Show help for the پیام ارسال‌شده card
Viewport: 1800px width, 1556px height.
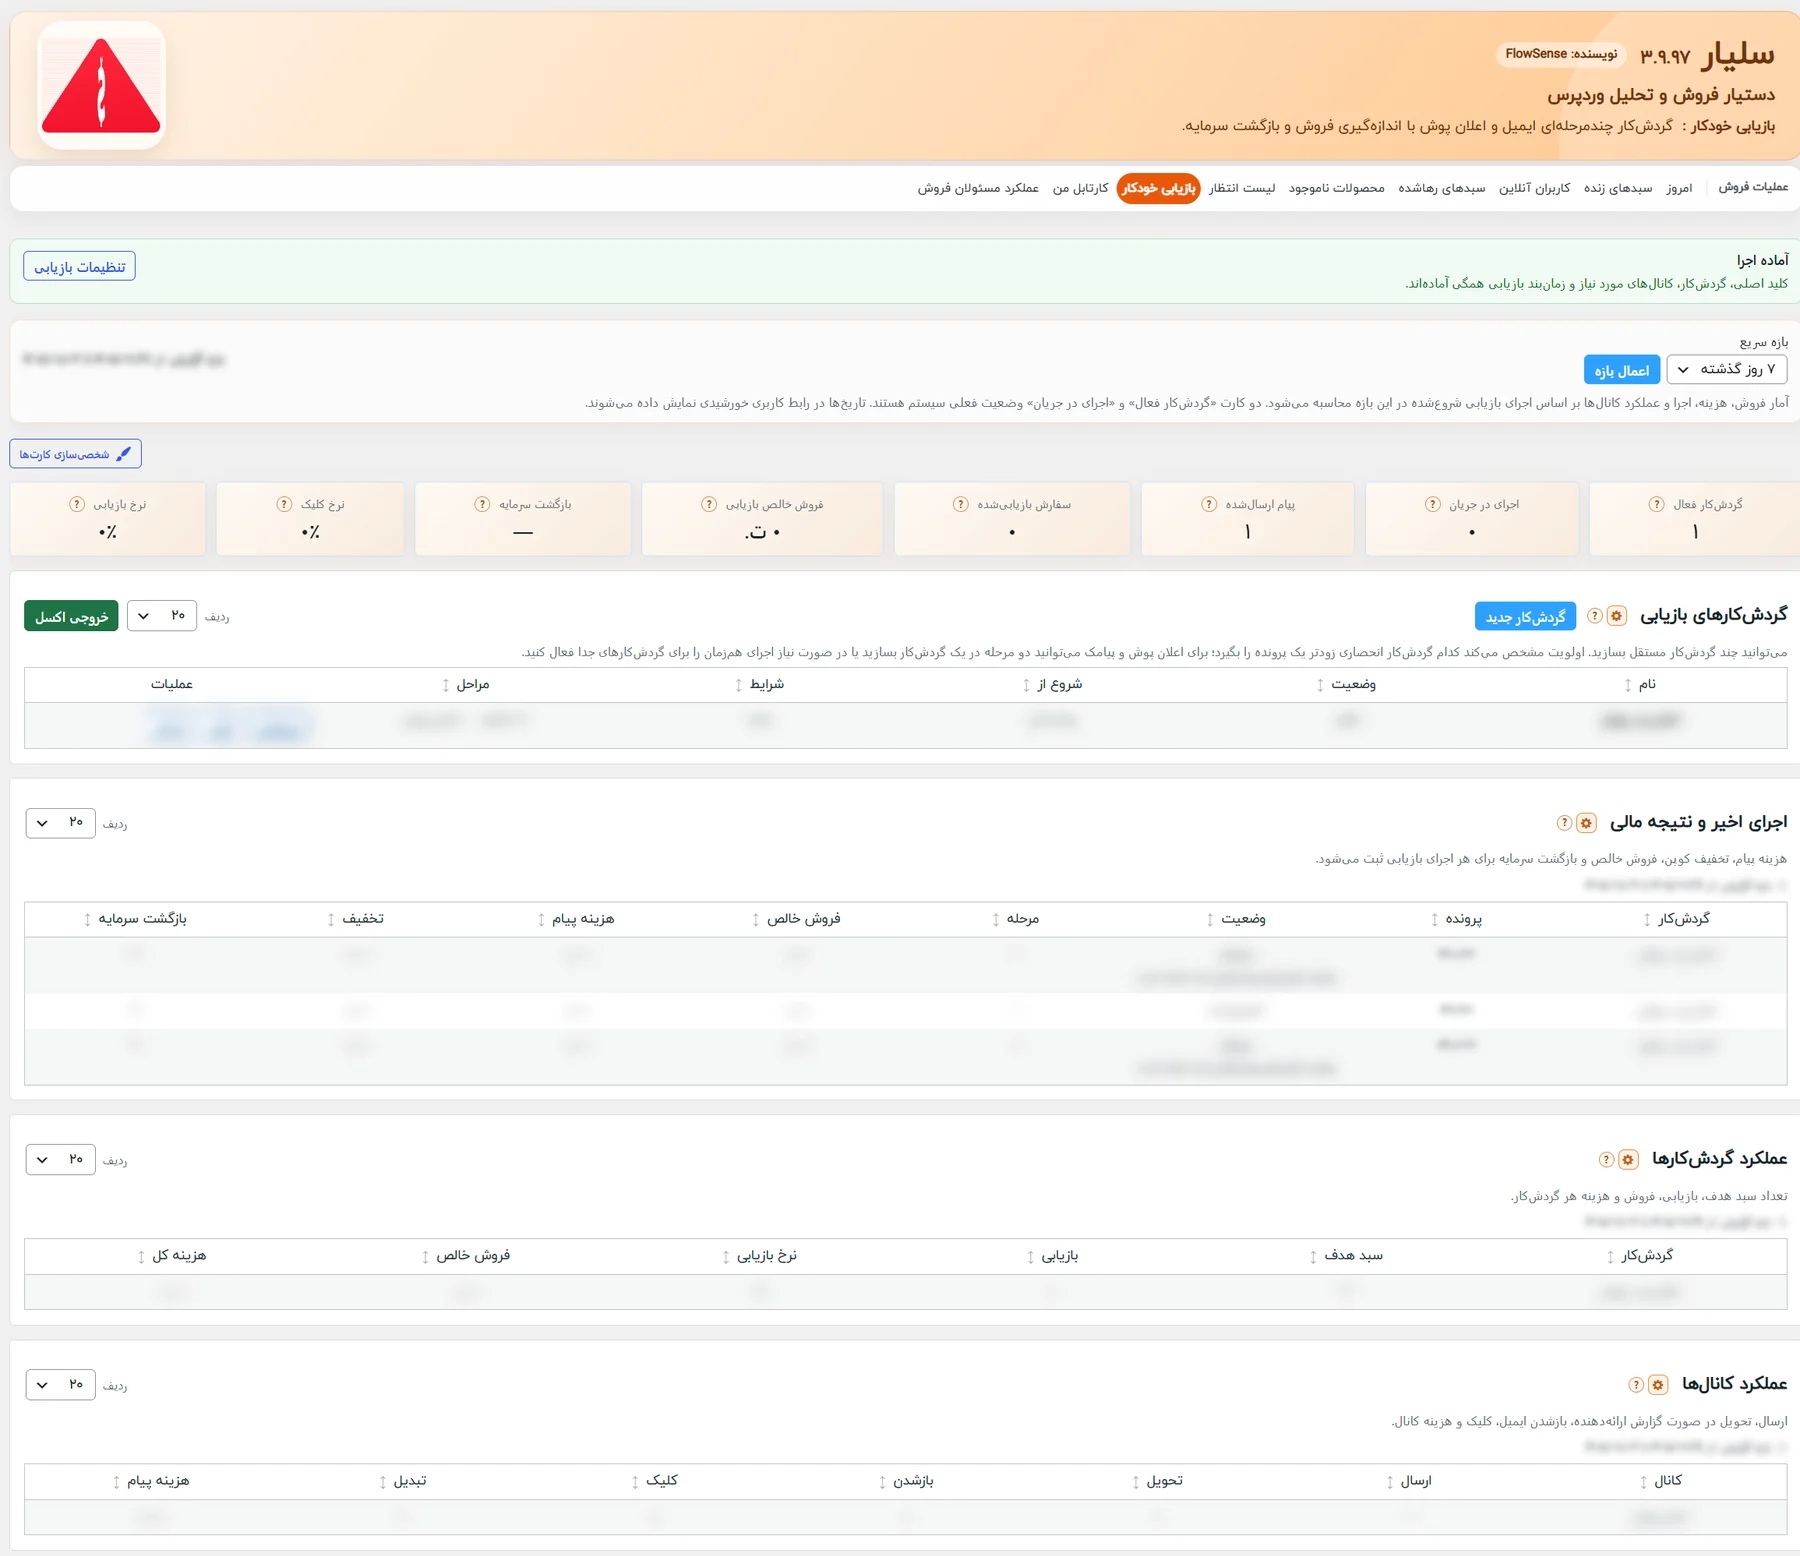[1209, 504]
